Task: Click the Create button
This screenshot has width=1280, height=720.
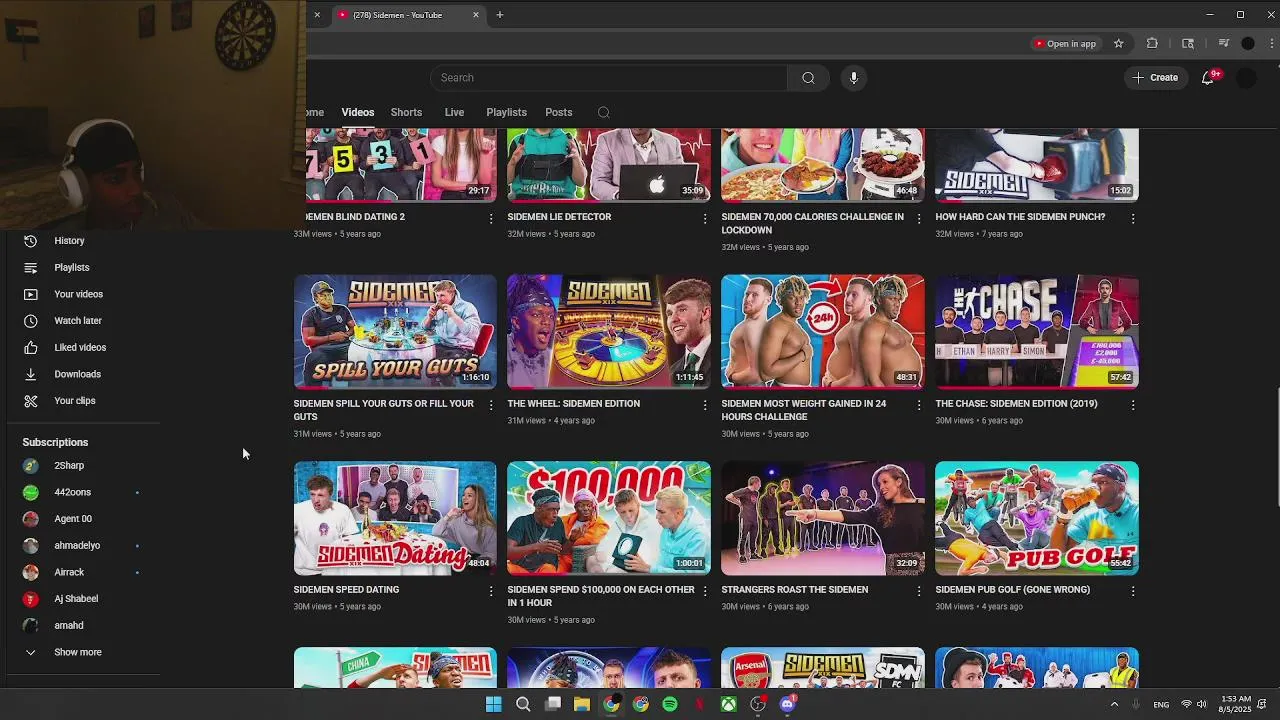Action: click(1155, 78)
